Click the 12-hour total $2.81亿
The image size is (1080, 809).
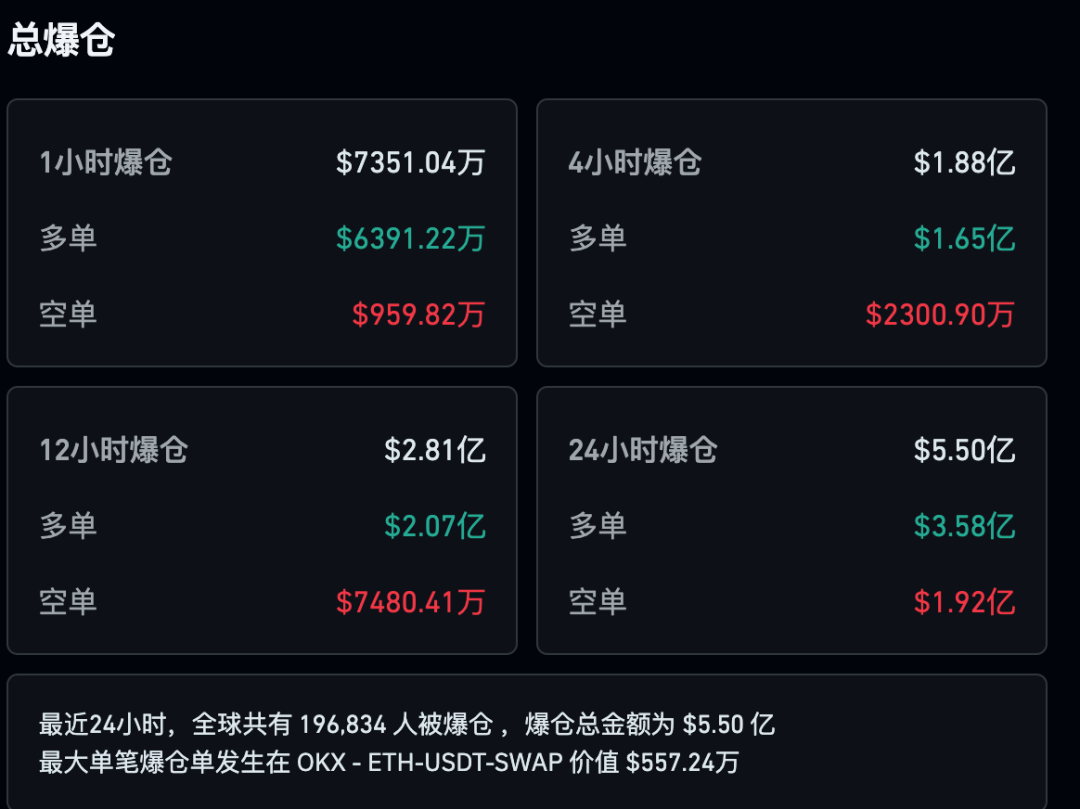[435, 449]
